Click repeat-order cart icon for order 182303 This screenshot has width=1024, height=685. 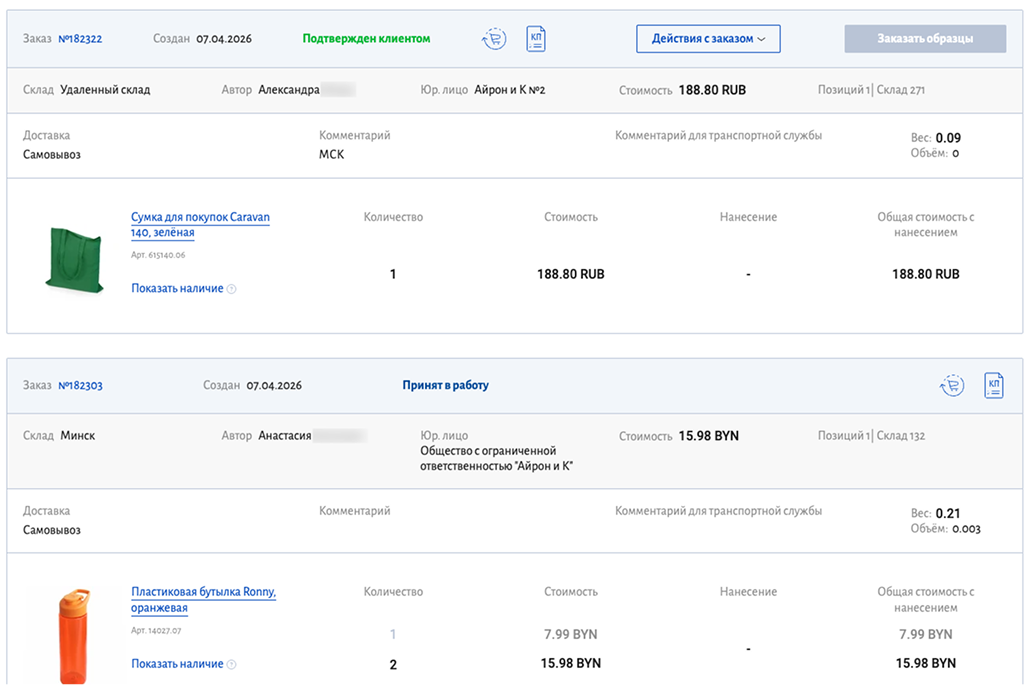point(951,385)
